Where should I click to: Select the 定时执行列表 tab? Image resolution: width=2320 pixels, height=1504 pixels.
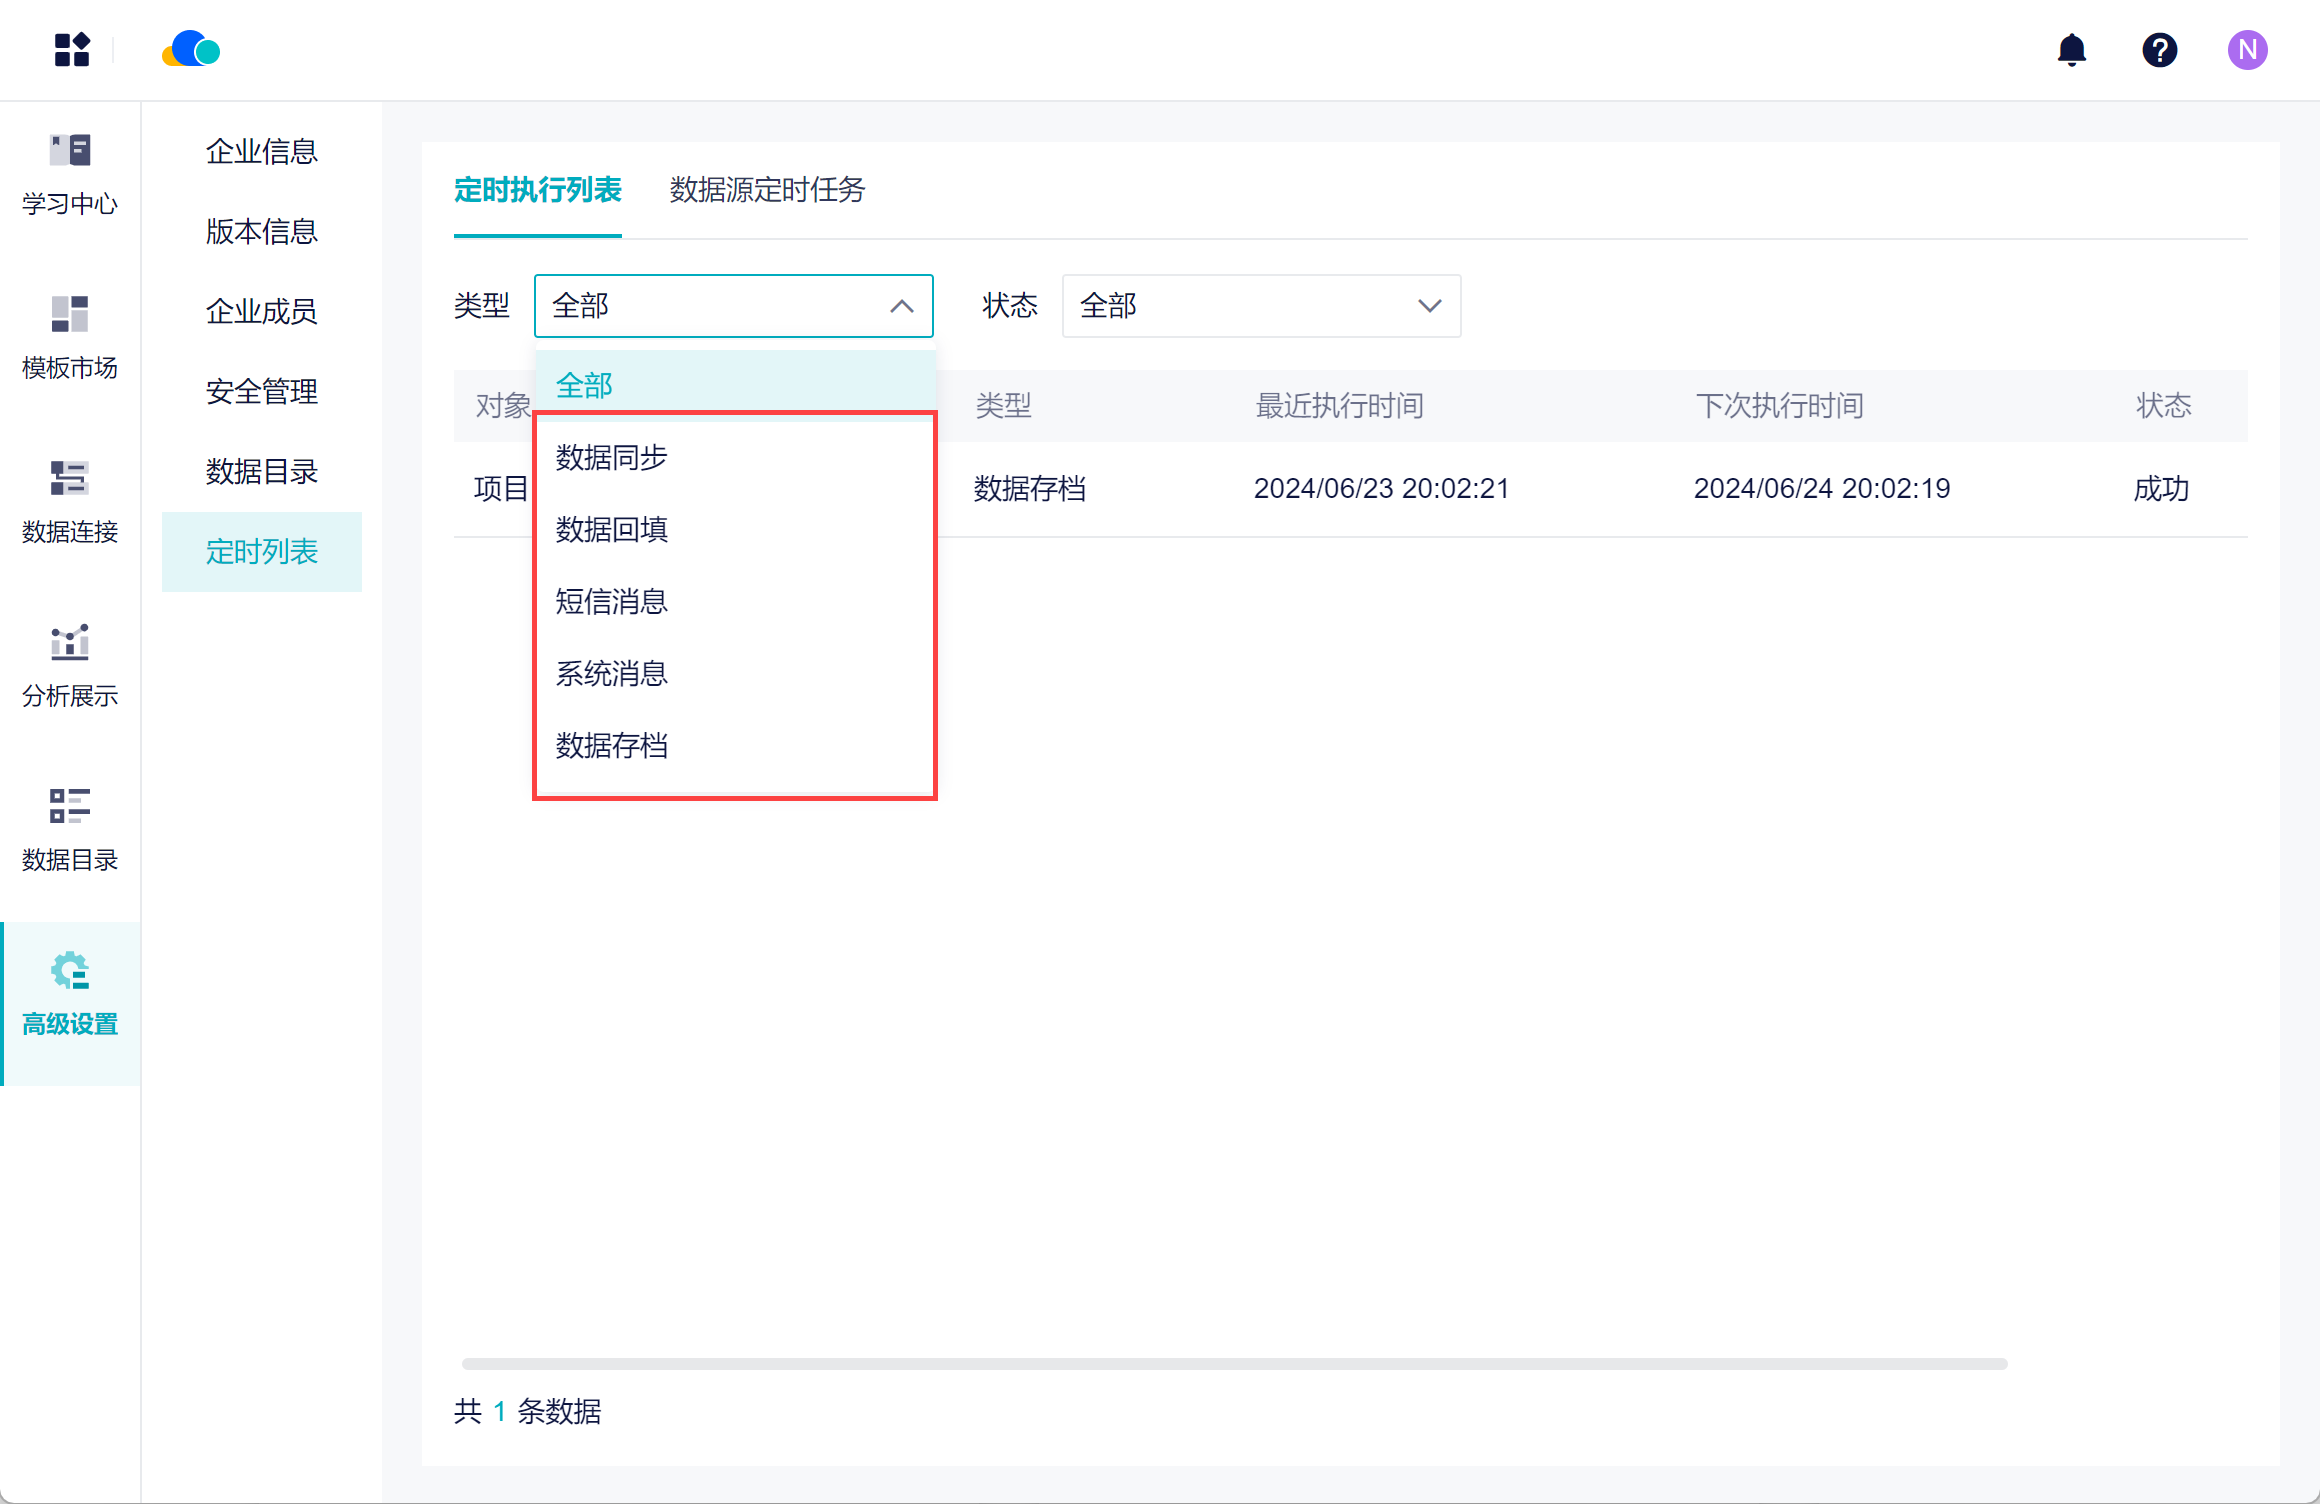coord(537,190)
